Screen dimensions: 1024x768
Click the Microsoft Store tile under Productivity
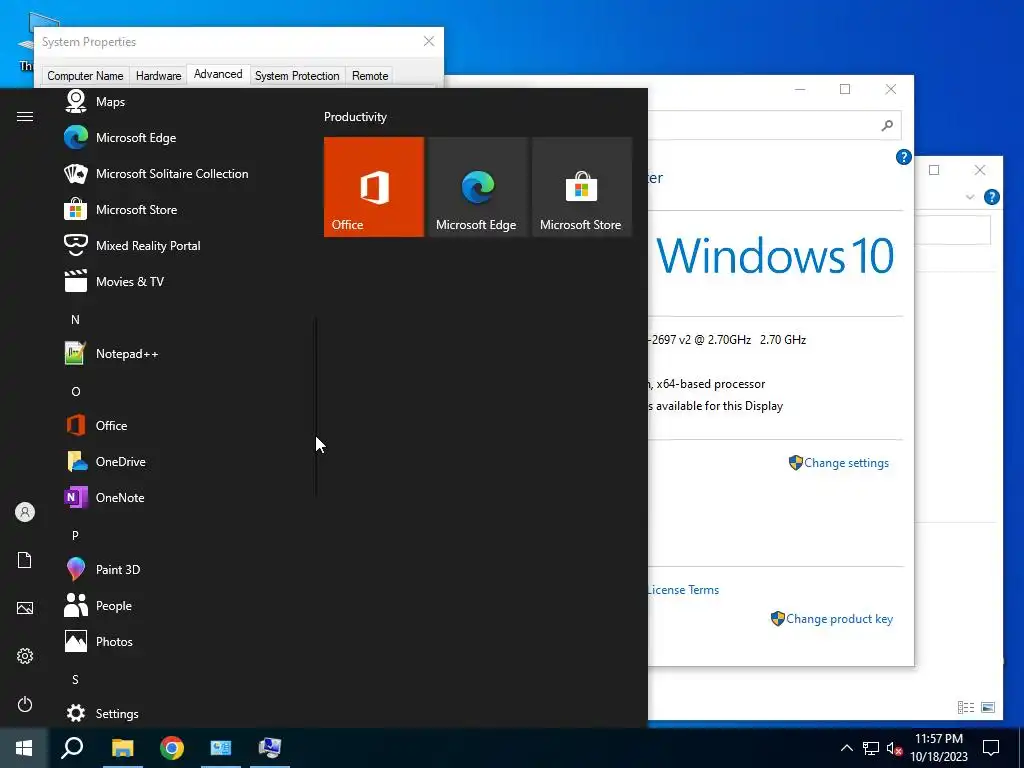tap(582, 187)
